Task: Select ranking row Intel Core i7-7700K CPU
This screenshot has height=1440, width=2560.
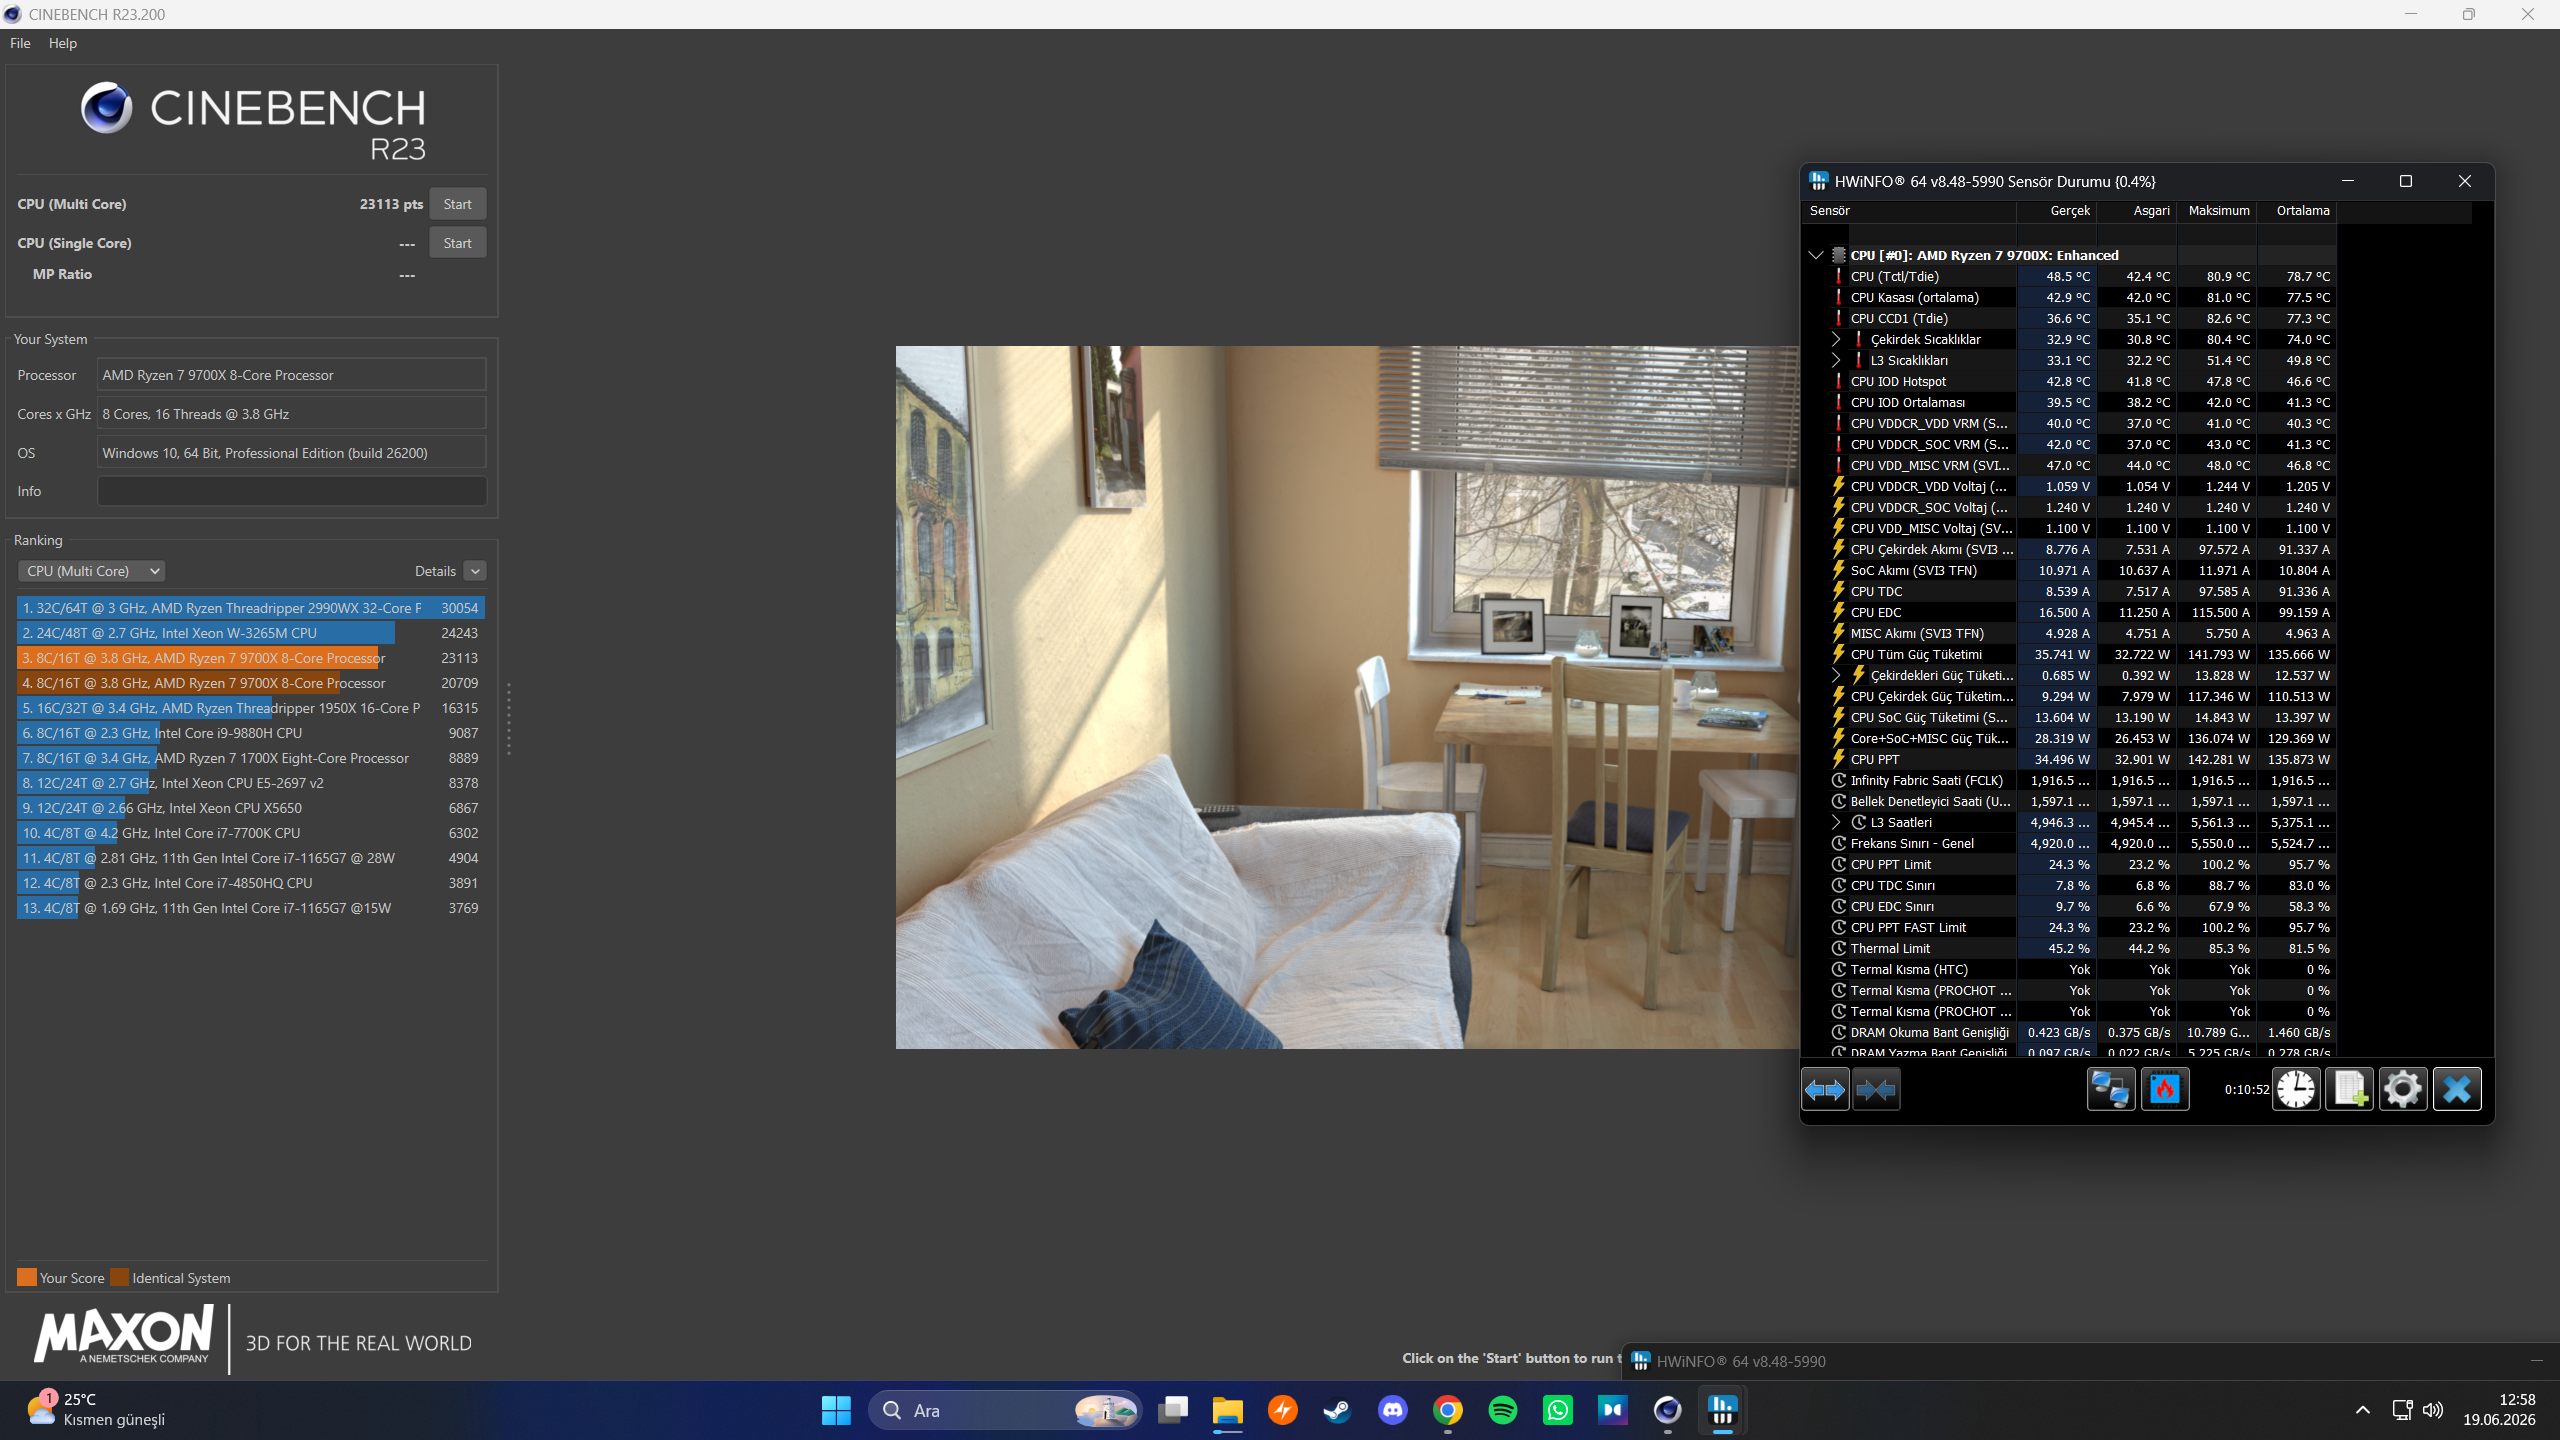Action: [x=251, y=833]
